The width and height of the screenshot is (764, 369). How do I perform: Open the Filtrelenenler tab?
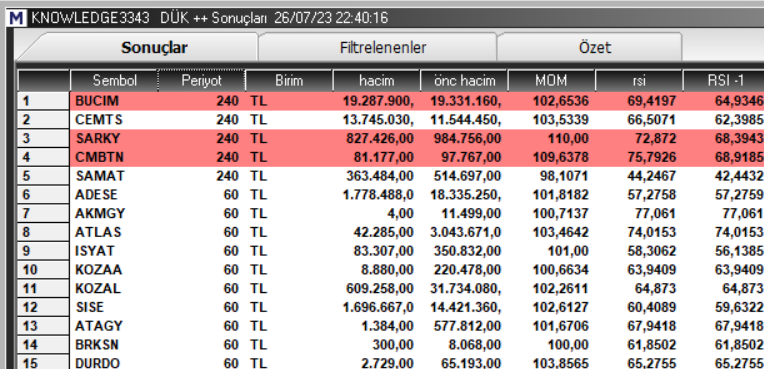383,48
